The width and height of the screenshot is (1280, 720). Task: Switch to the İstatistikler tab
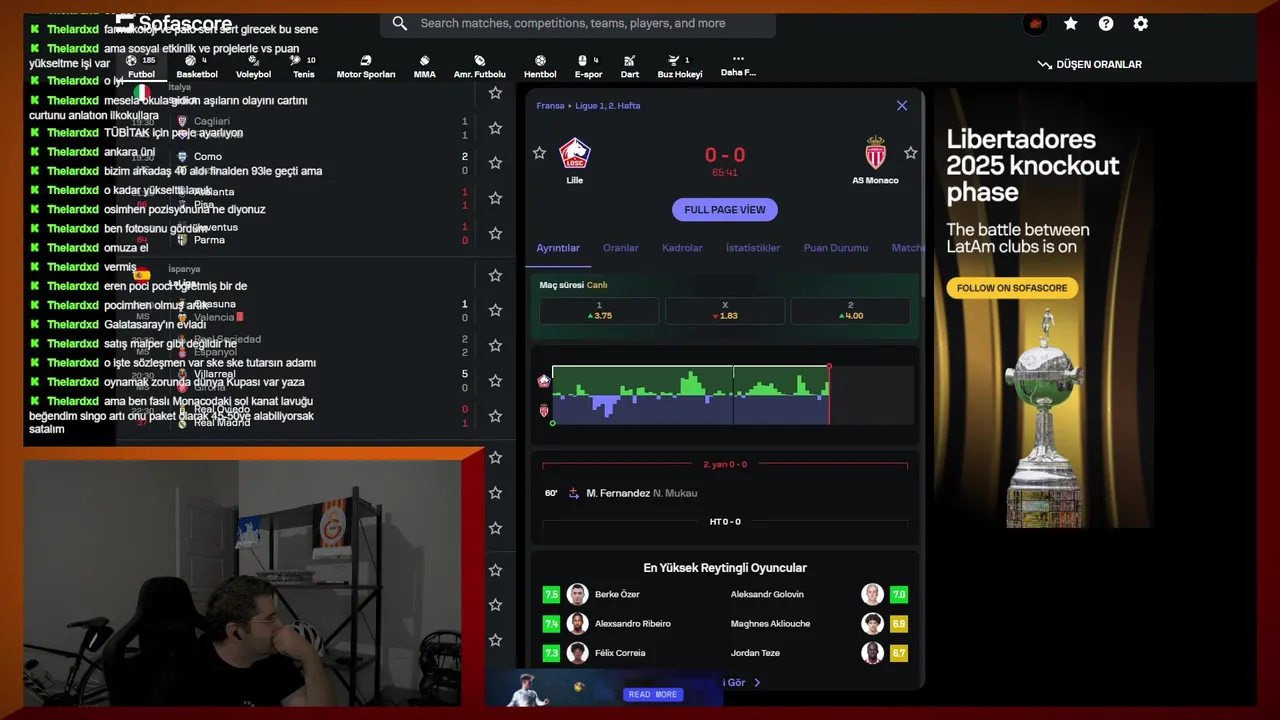click(x=753, y=248)
